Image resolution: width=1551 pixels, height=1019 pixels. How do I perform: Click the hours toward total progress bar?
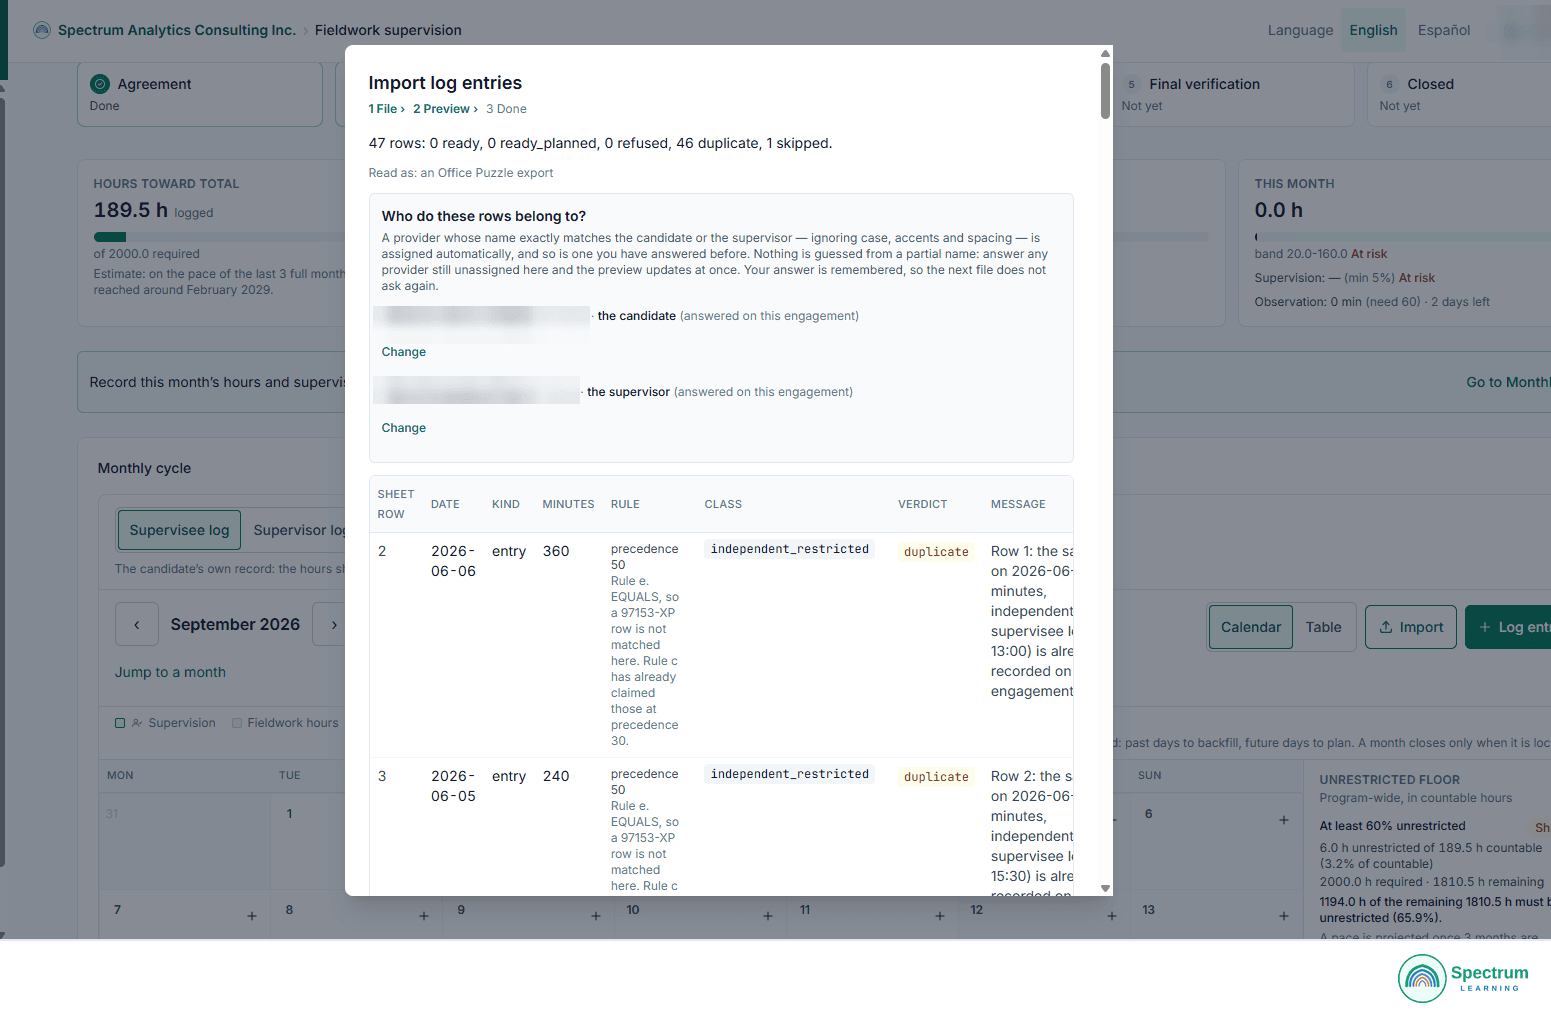220,237
